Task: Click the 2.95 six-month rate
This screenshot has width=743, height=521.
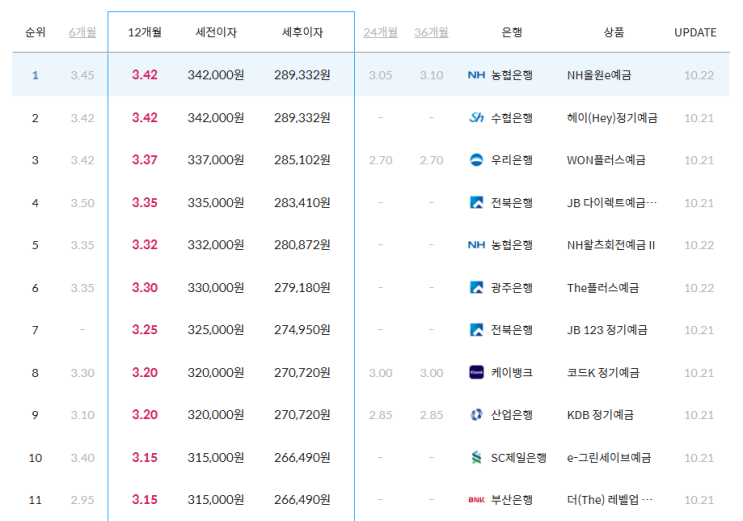Action: pyautogui.click(x=82, y=500)
